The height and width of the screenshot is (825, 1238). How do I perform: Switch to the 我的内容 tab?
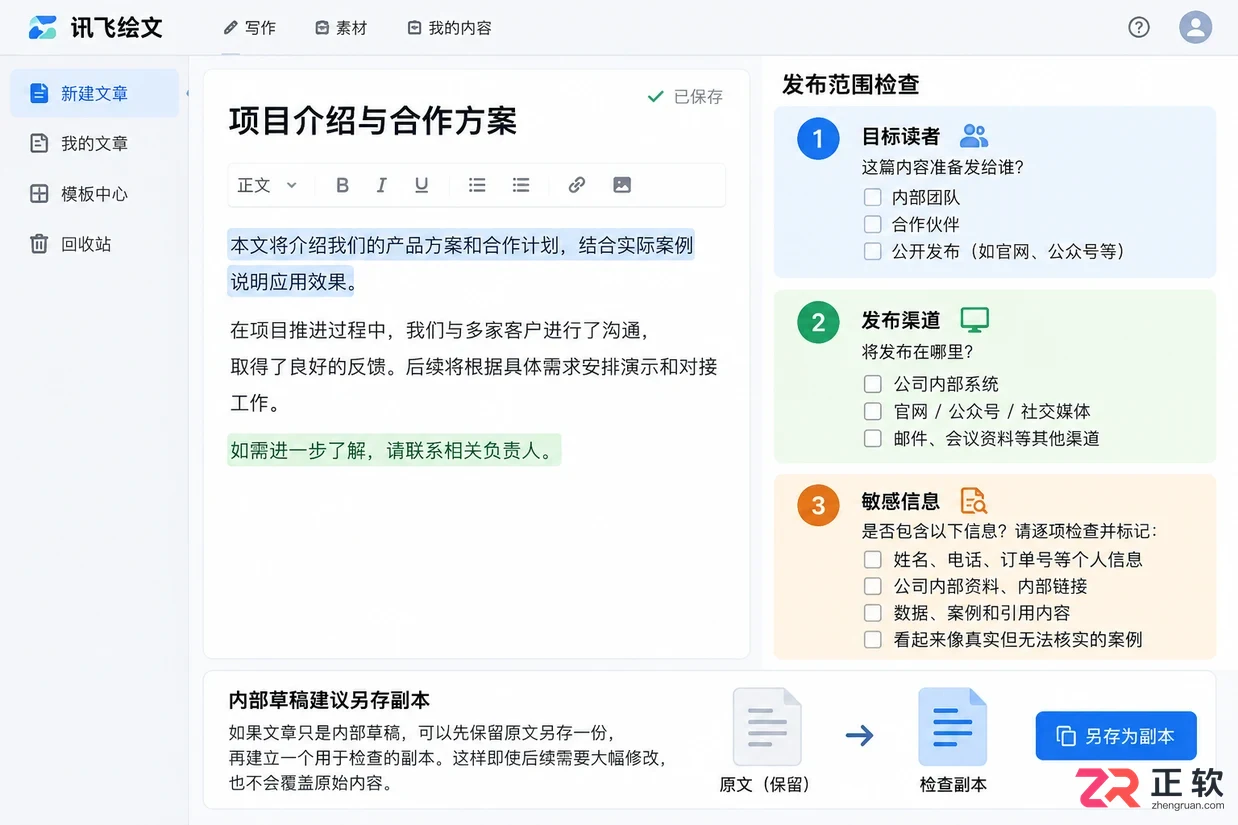pyautogui.click(x=449, y=28)
